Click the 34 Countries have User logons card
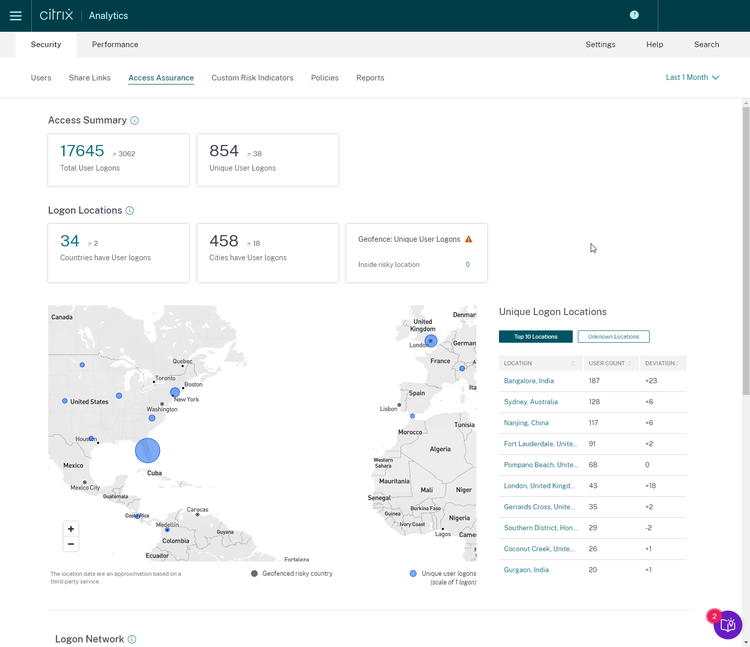750x647 pixels. pos(119,253)
